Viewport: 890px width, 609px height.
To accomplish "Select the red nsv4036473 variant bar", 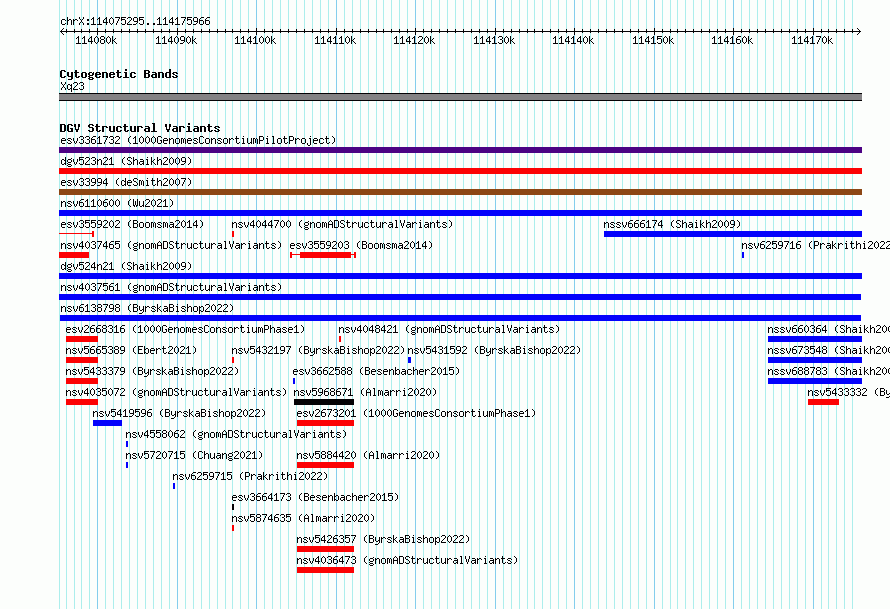I will coord(325,570).
